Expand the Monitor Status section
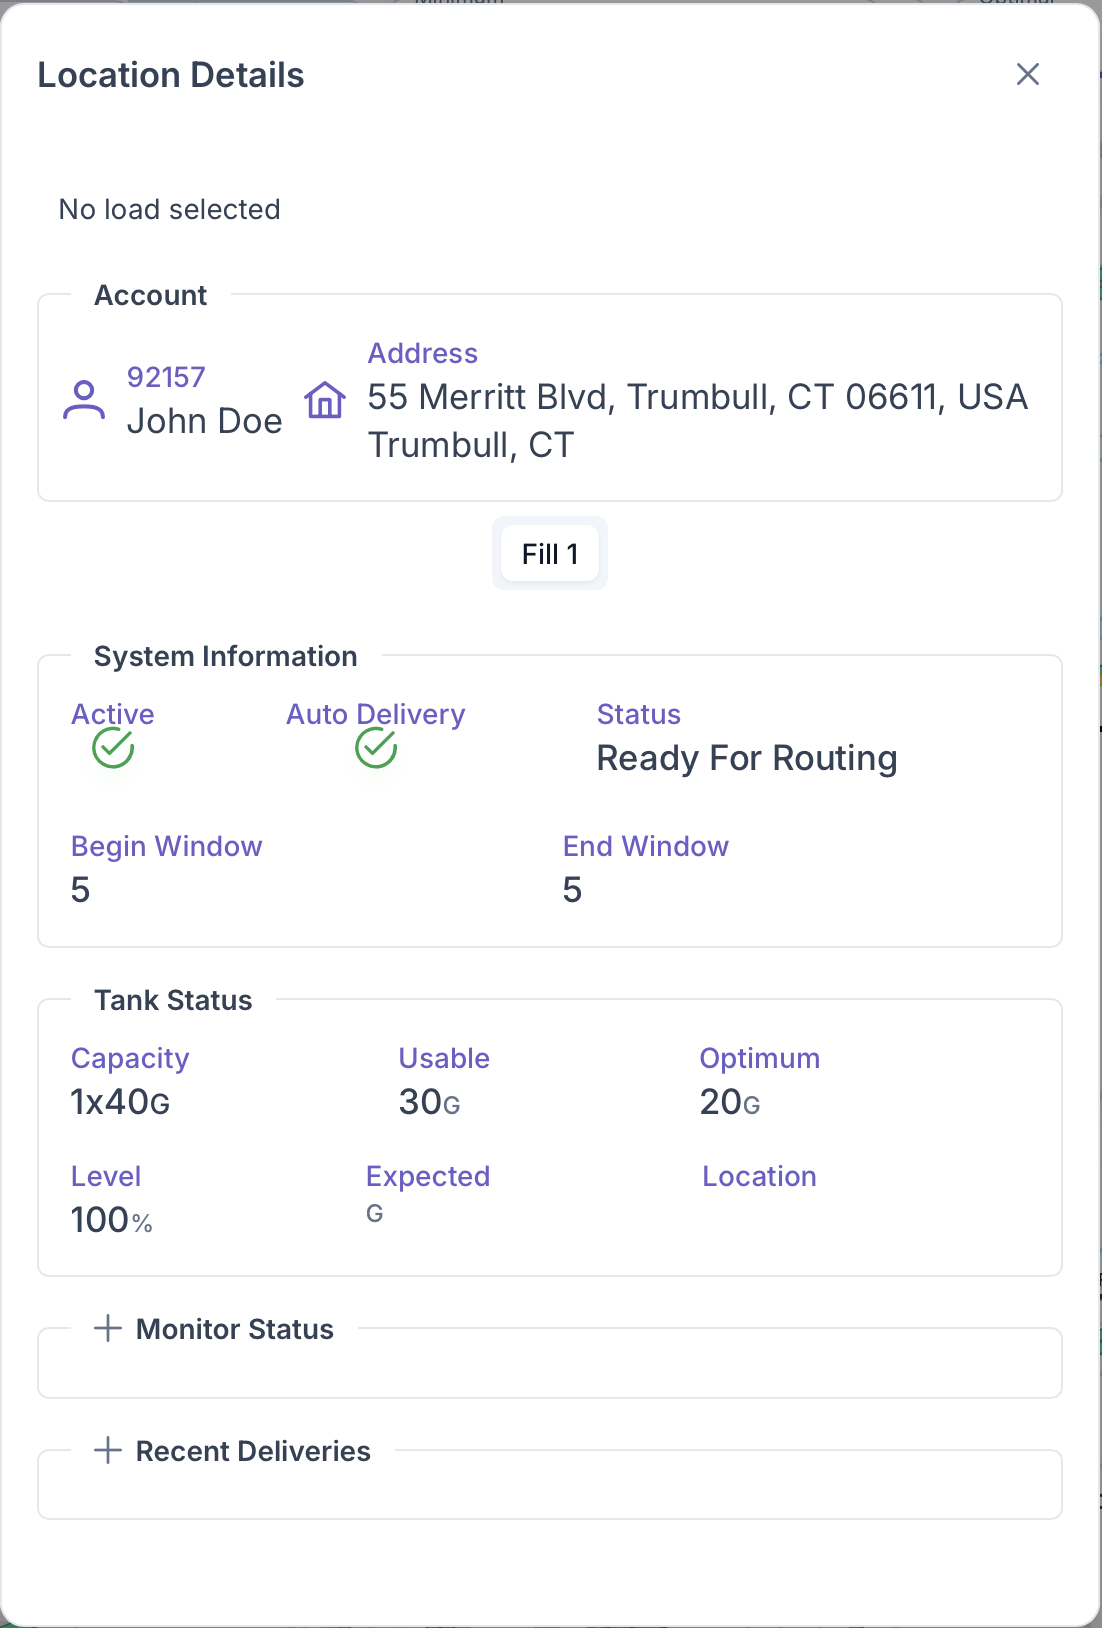This screenshot has height=1628, width=1102. [108, 1328]
